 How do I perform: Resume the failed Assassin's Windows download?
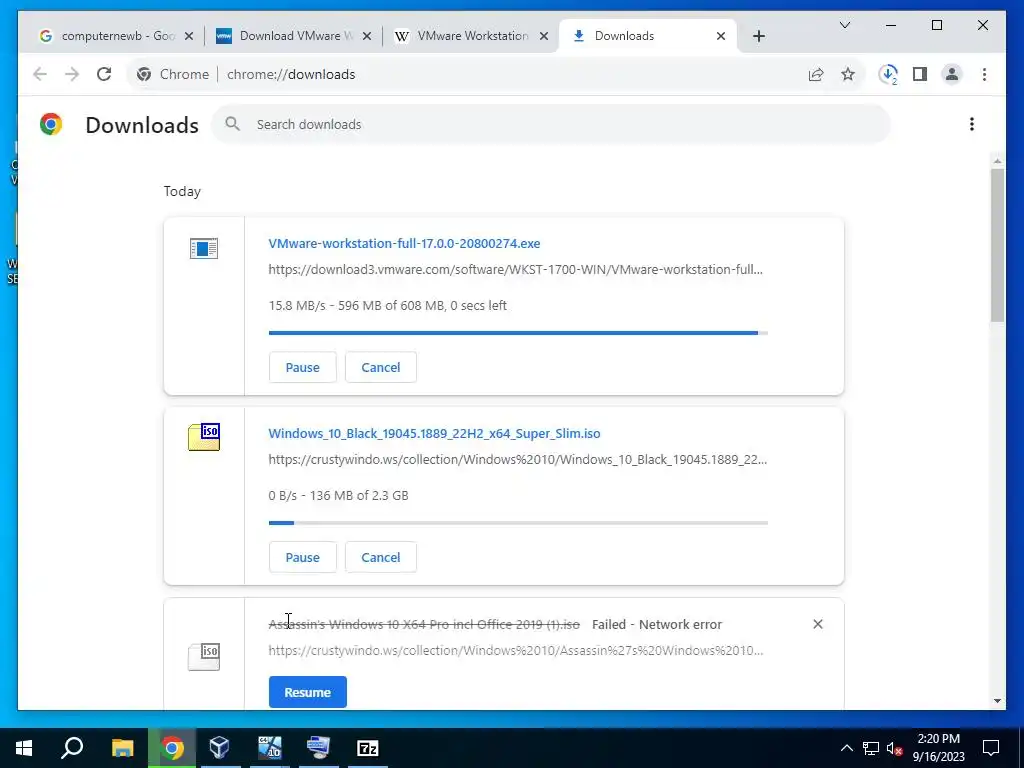click(x=308, y=692)
